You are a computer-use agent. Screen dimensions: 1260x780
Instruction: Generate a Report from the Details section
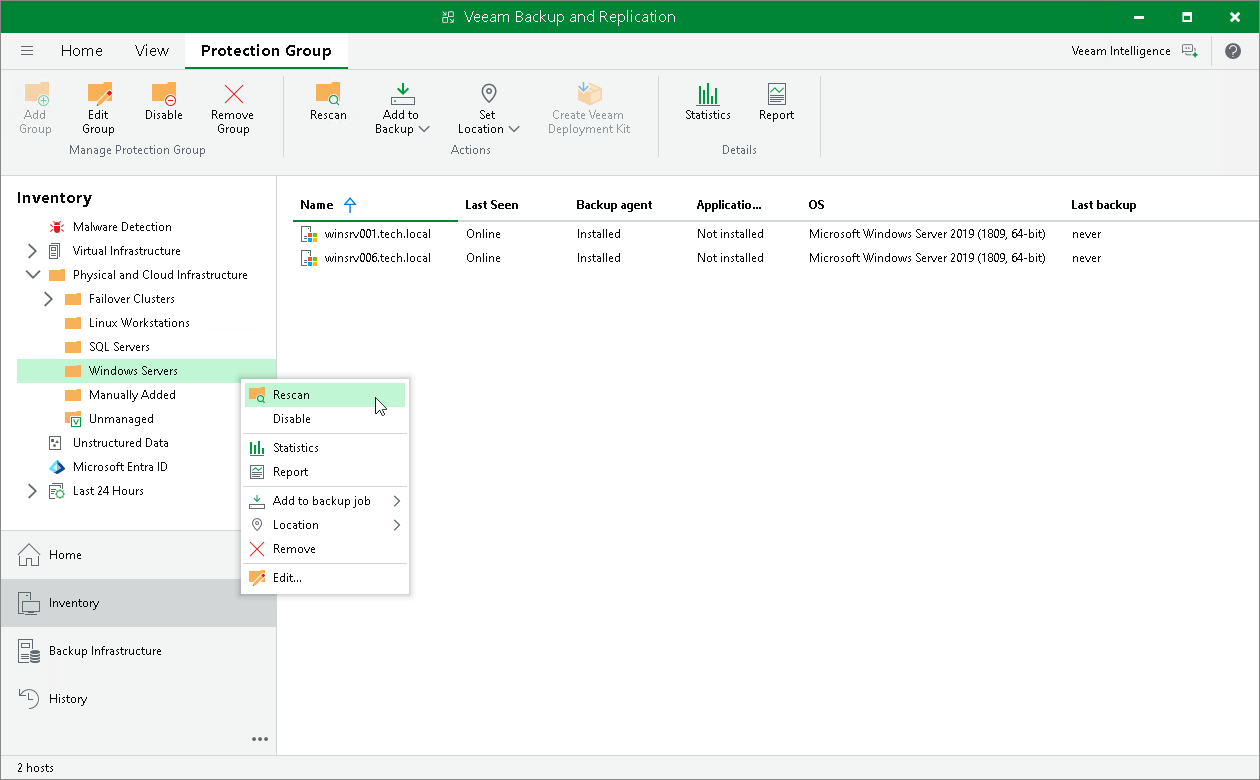(775, 100)
